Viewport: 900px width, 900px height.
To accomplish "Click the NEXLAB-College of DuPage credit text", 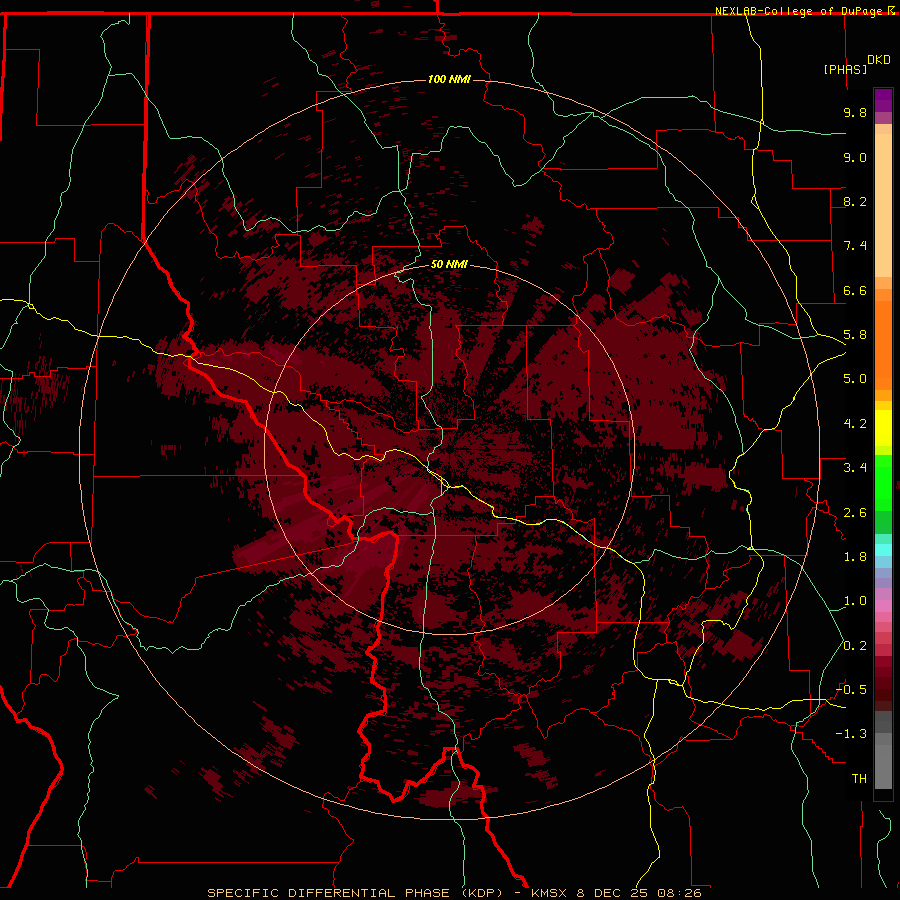I will (x=800, y=11).
